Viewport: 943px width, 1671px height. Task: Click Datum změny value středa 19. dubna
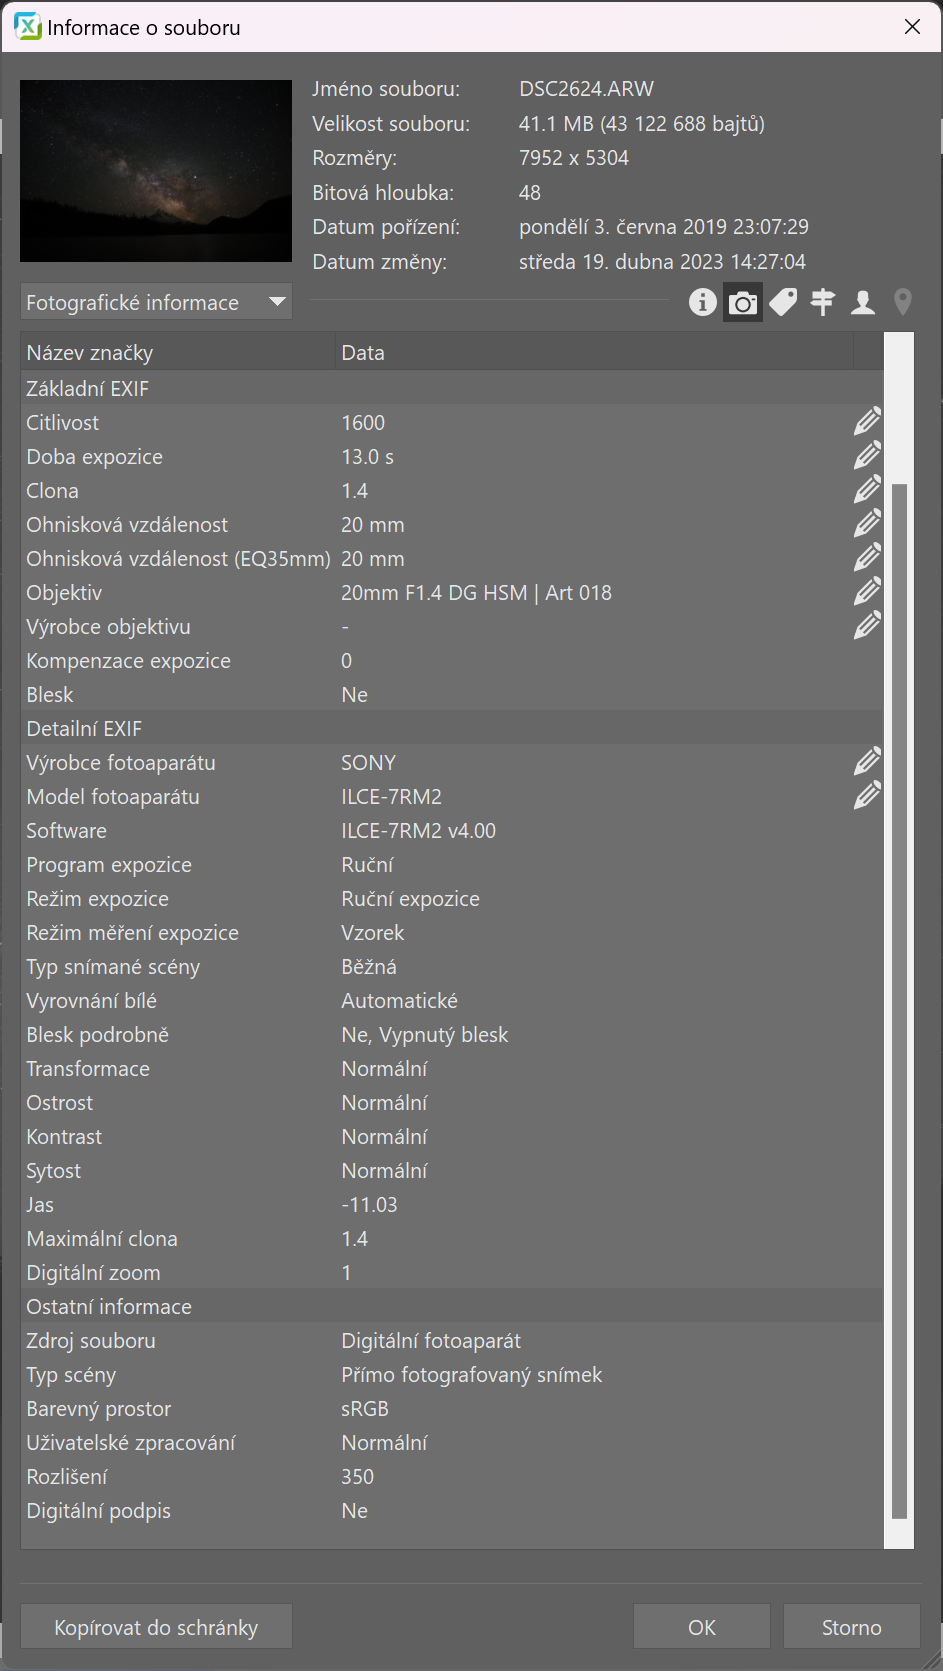(x=662, y=262)
